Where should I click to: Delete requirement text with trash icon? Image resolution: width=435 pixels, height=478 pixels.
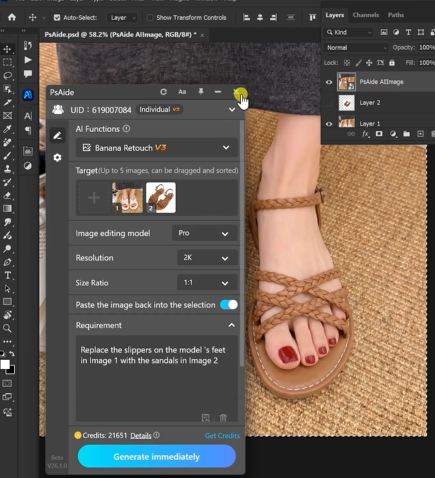(223, 418)
